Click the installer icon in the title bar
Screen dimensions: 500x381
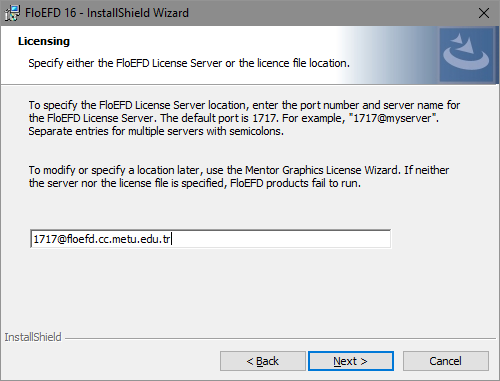[12, 13]
